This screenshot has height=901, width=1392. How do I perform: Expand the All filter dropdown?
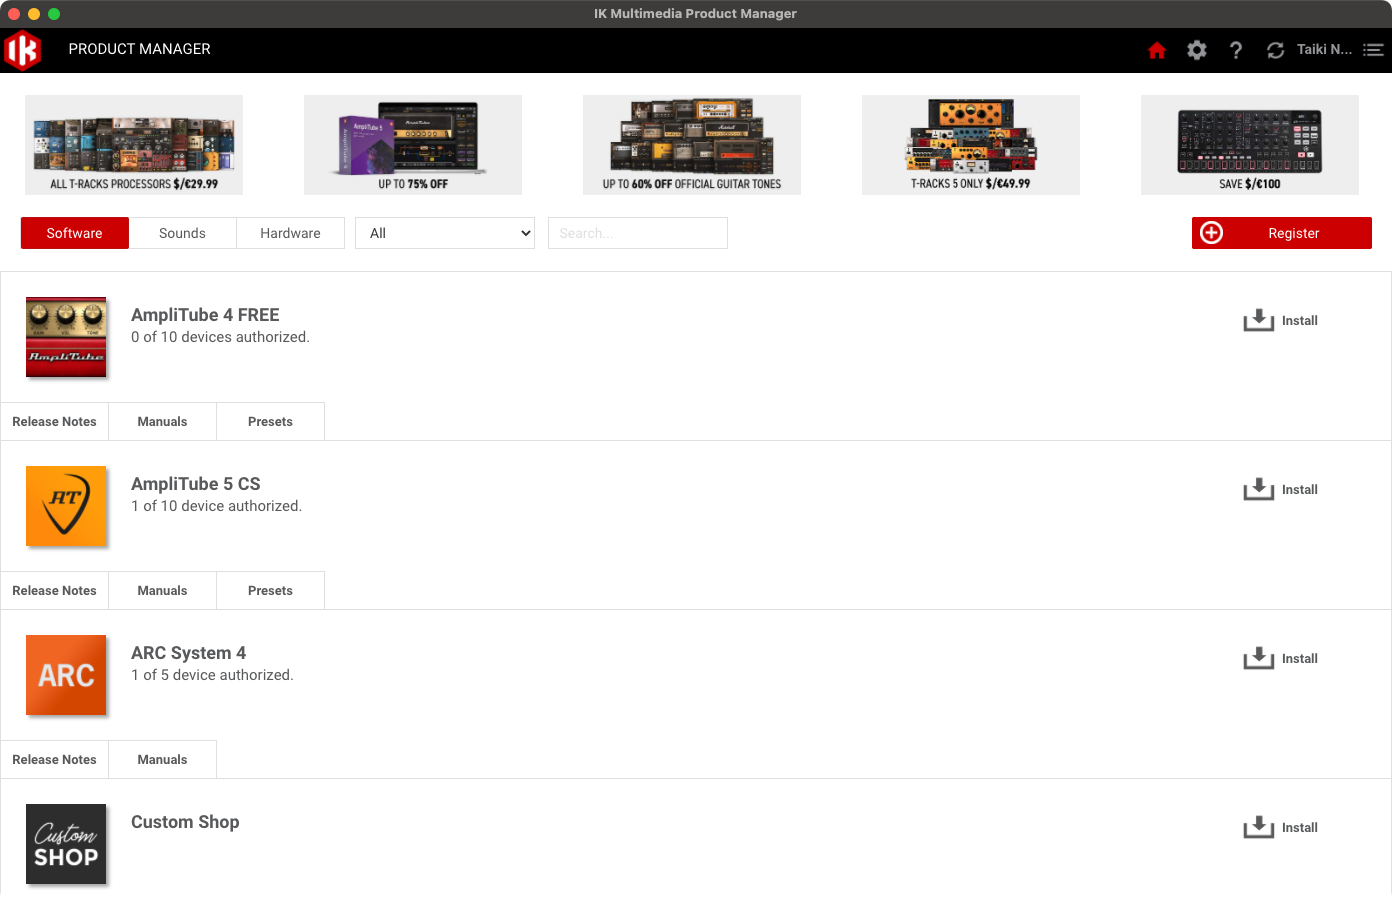tap(445, 233)
